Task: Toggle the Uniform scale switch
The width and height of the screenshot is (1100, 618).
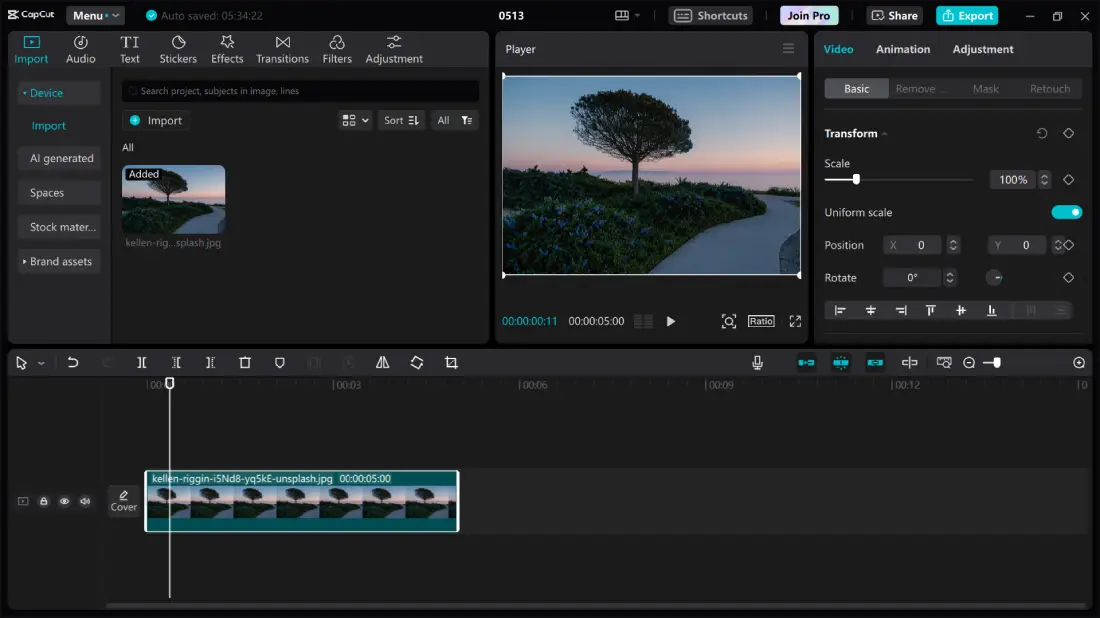Action: tap(1066, 212)
